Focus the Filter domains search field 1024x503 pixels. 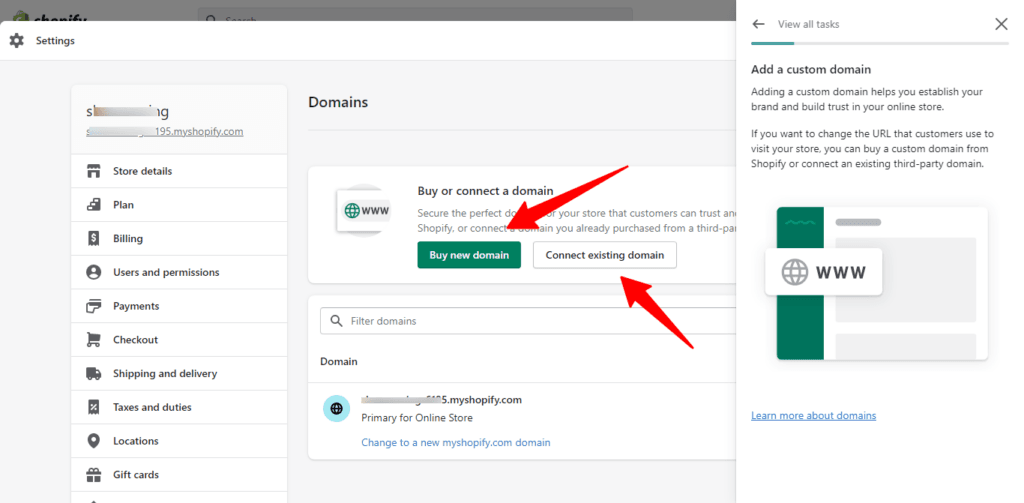(x=528, y=321)
